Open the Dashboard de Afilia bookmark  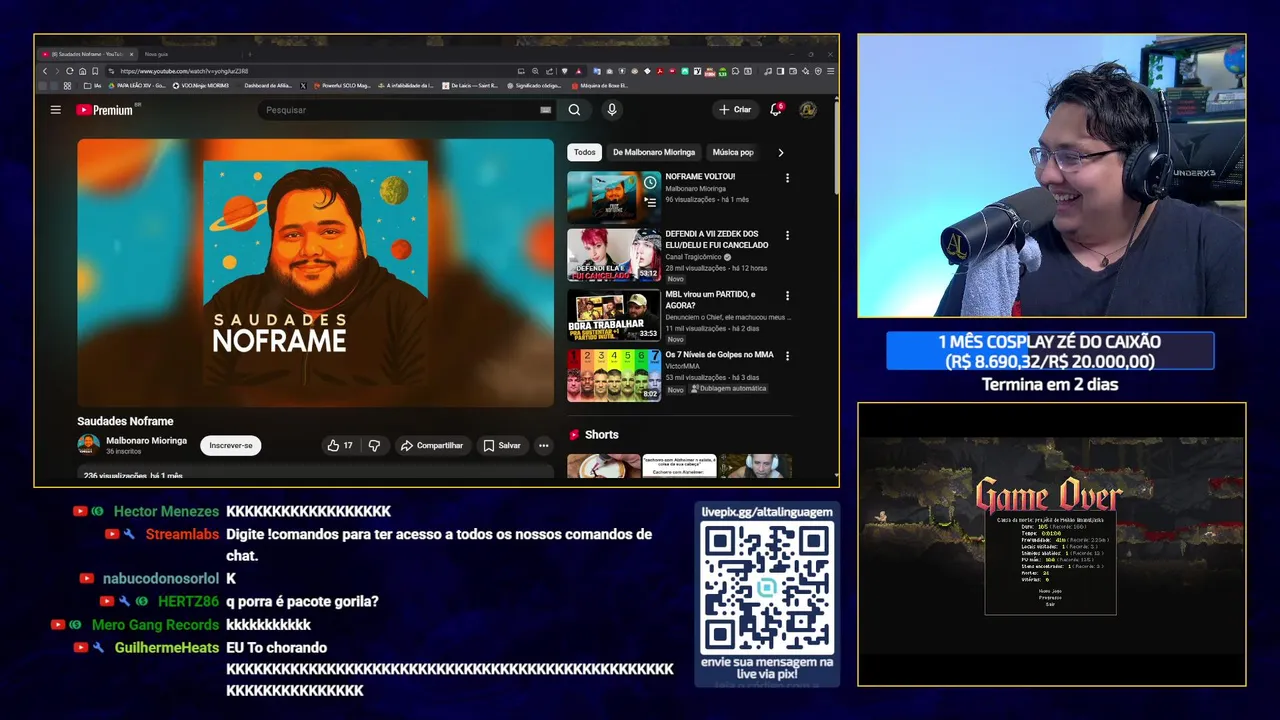[x=267, y=86]
